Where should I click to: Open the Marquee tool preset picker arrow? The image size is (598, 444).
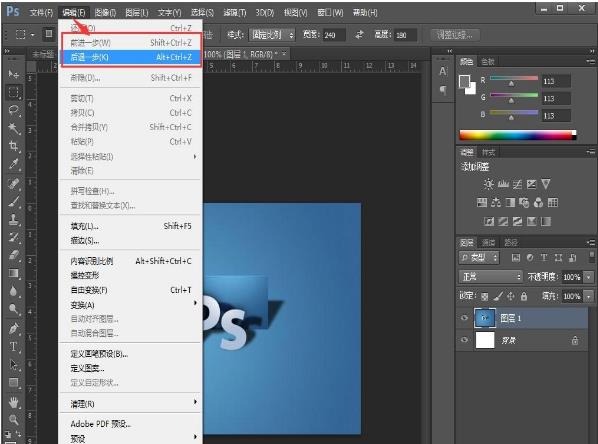point(33,35)
